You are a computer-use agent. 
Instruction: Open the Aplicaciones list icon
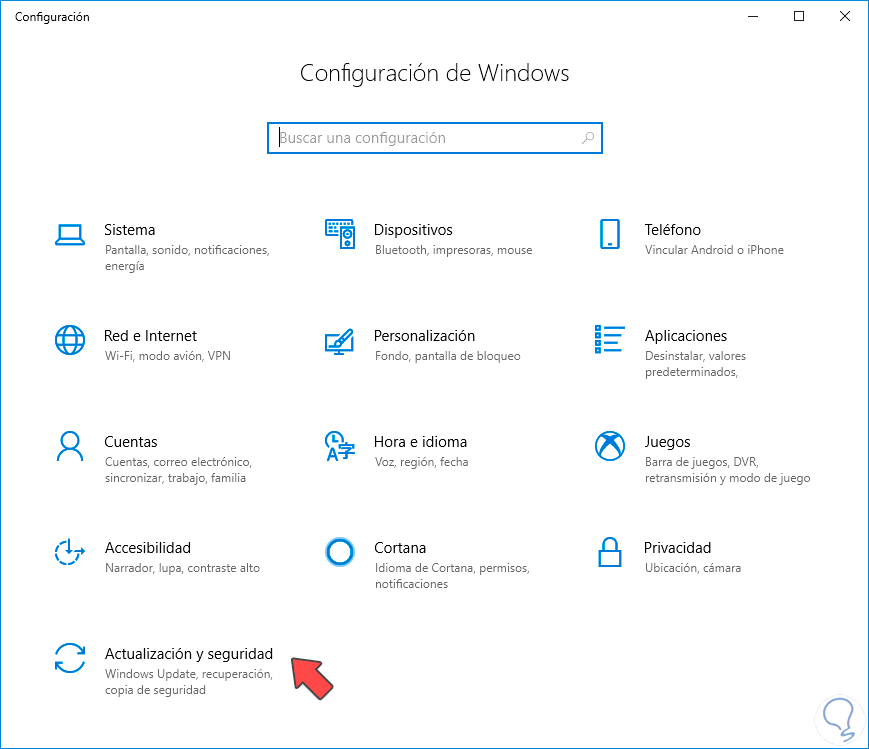(x=610, y=339)
